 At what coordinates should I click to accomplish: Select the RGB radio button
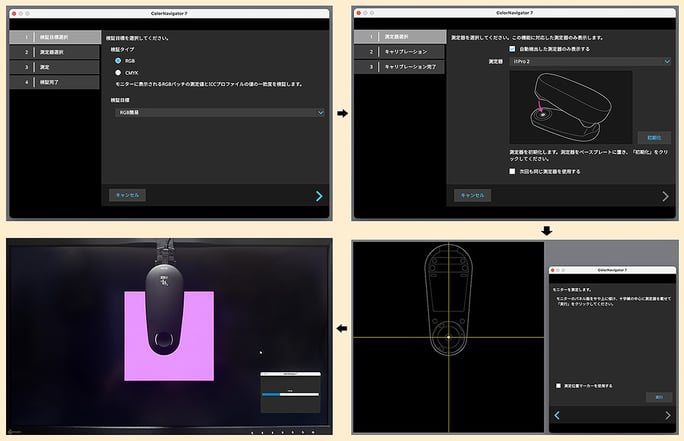117,60
